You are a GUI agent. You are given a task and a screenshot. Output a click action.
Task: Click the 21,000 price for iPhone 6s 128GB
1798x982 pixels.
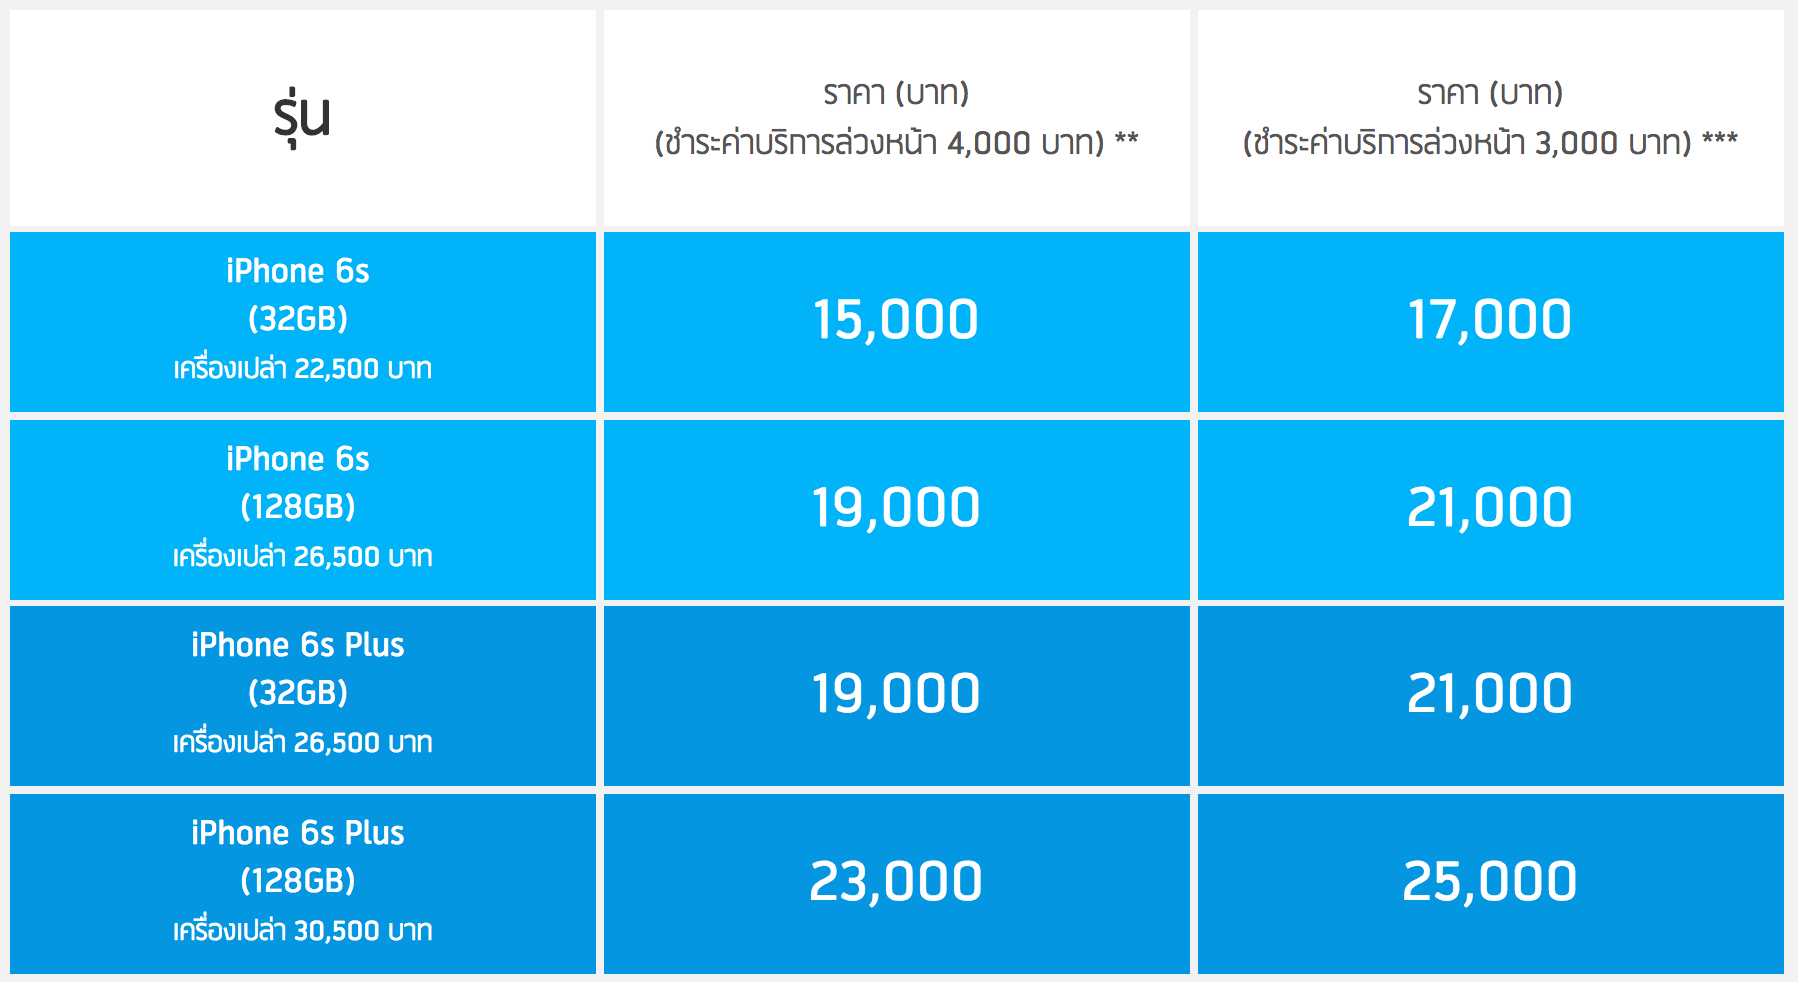point(1490,508)
